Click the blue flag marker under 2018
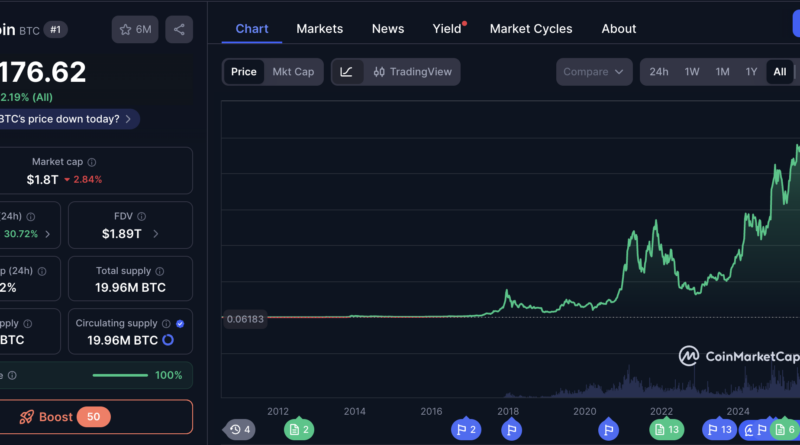800x445 pixels. tap(511, 430)
